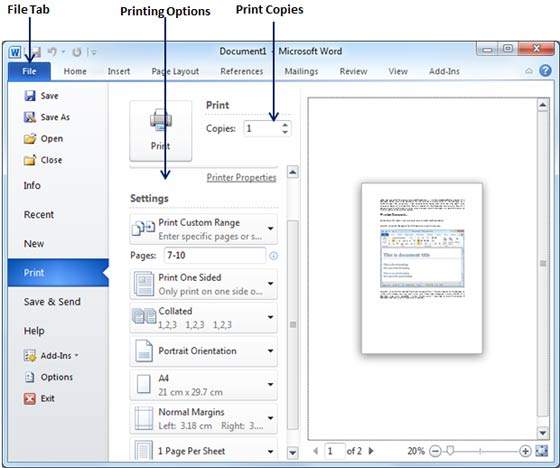Click the settings panel scroll down arrow

point(293,453)
